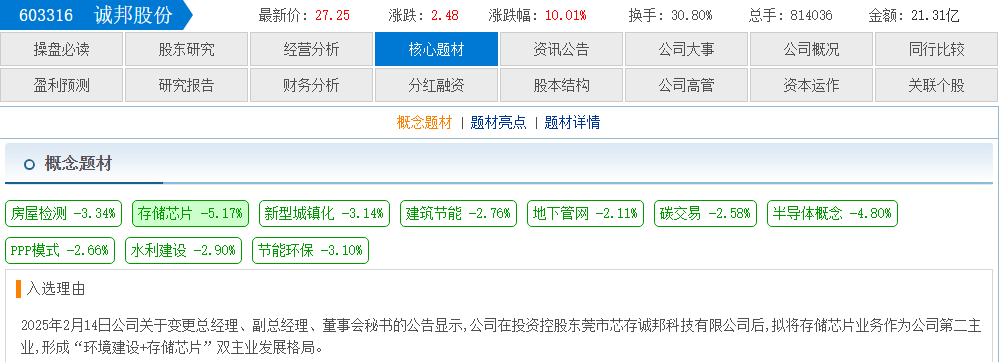Click the circle icon beside 概念题材 heading
Screen dimensions: 999x362
click(29, 164)
